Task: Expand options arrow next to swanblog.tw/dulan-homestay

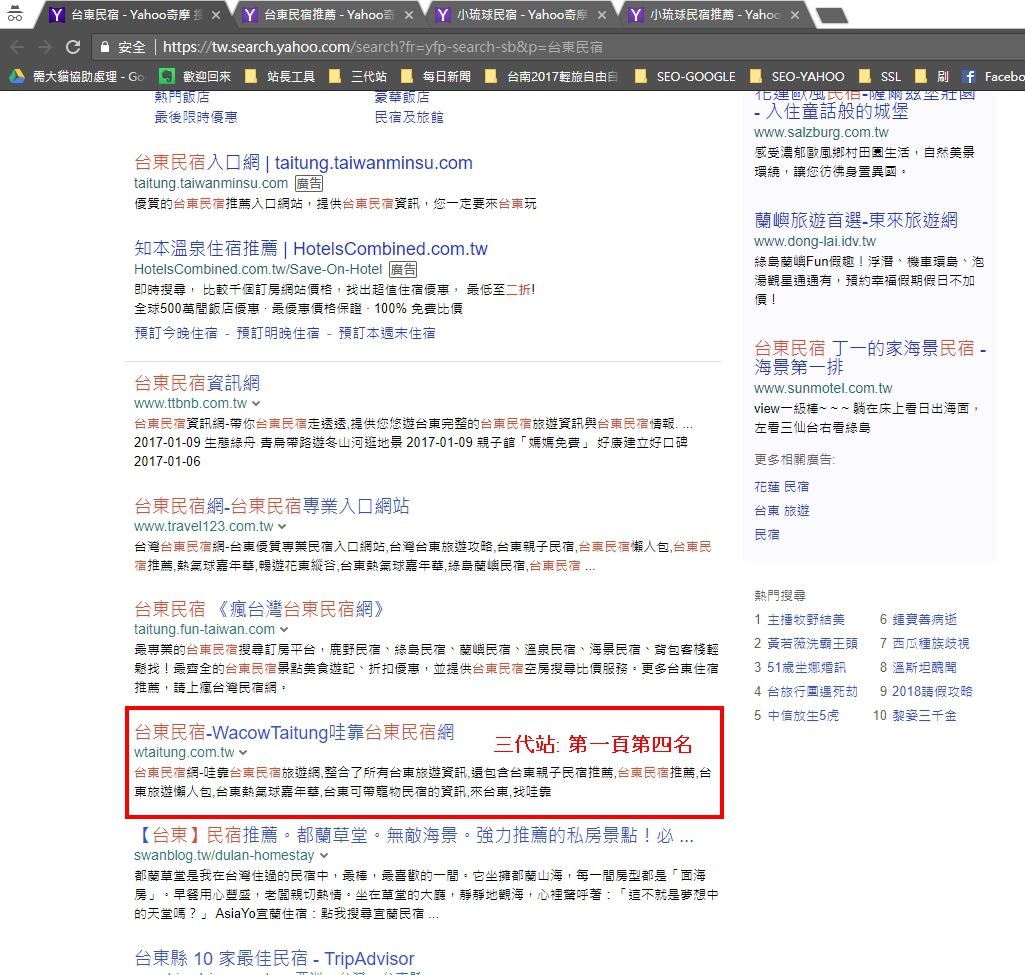Action: pos(324,856)
